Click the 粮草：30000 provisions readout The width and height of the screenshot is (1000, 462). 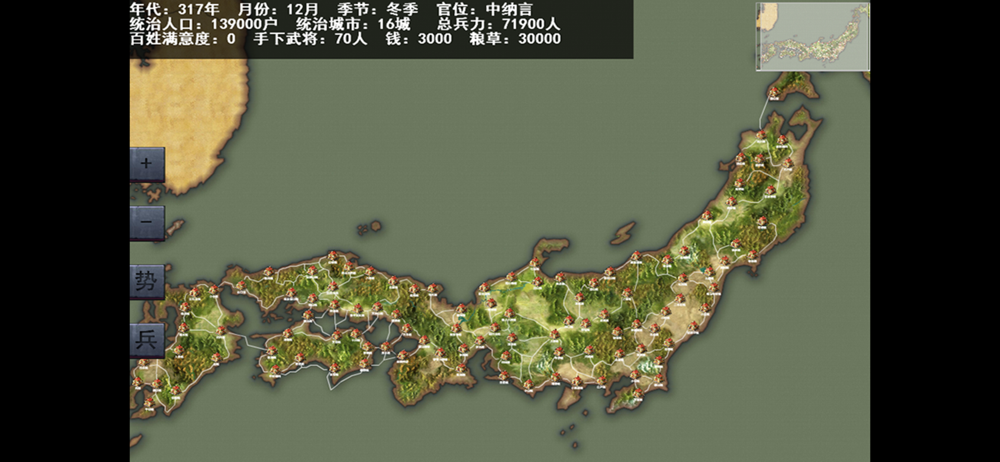click(x=515, y=39)
